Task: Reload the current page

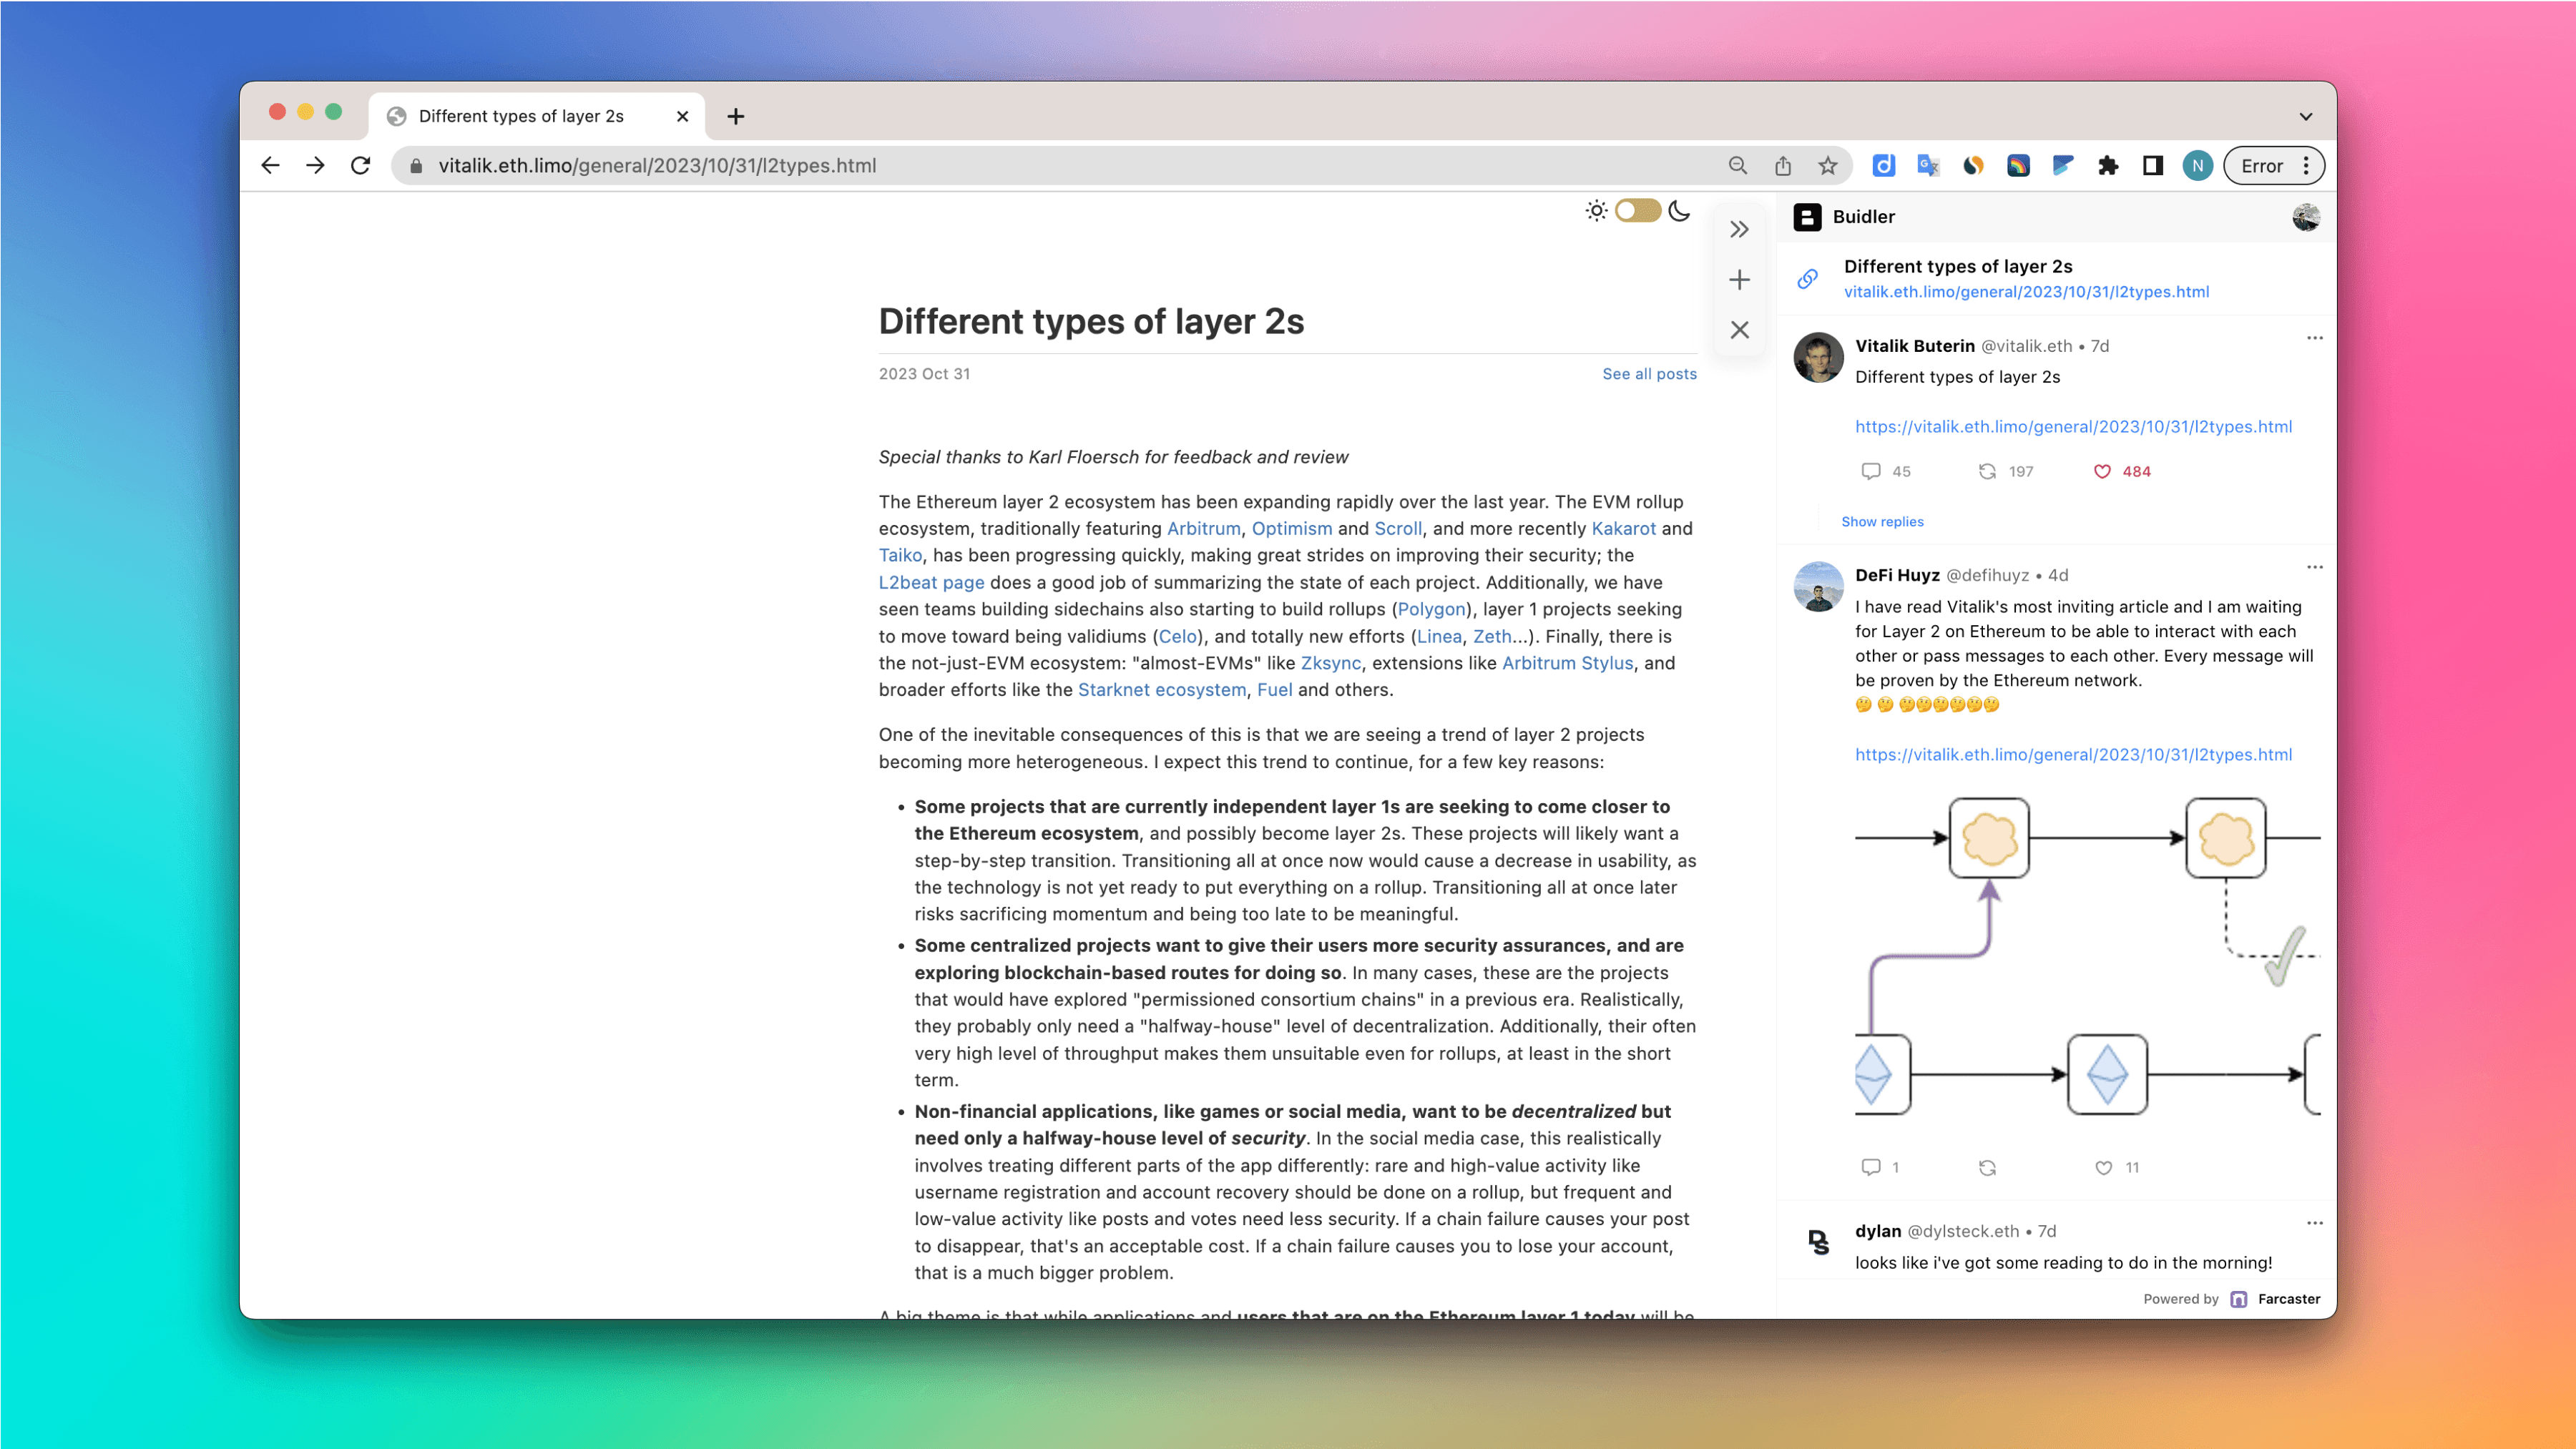Action: [361, 166]
